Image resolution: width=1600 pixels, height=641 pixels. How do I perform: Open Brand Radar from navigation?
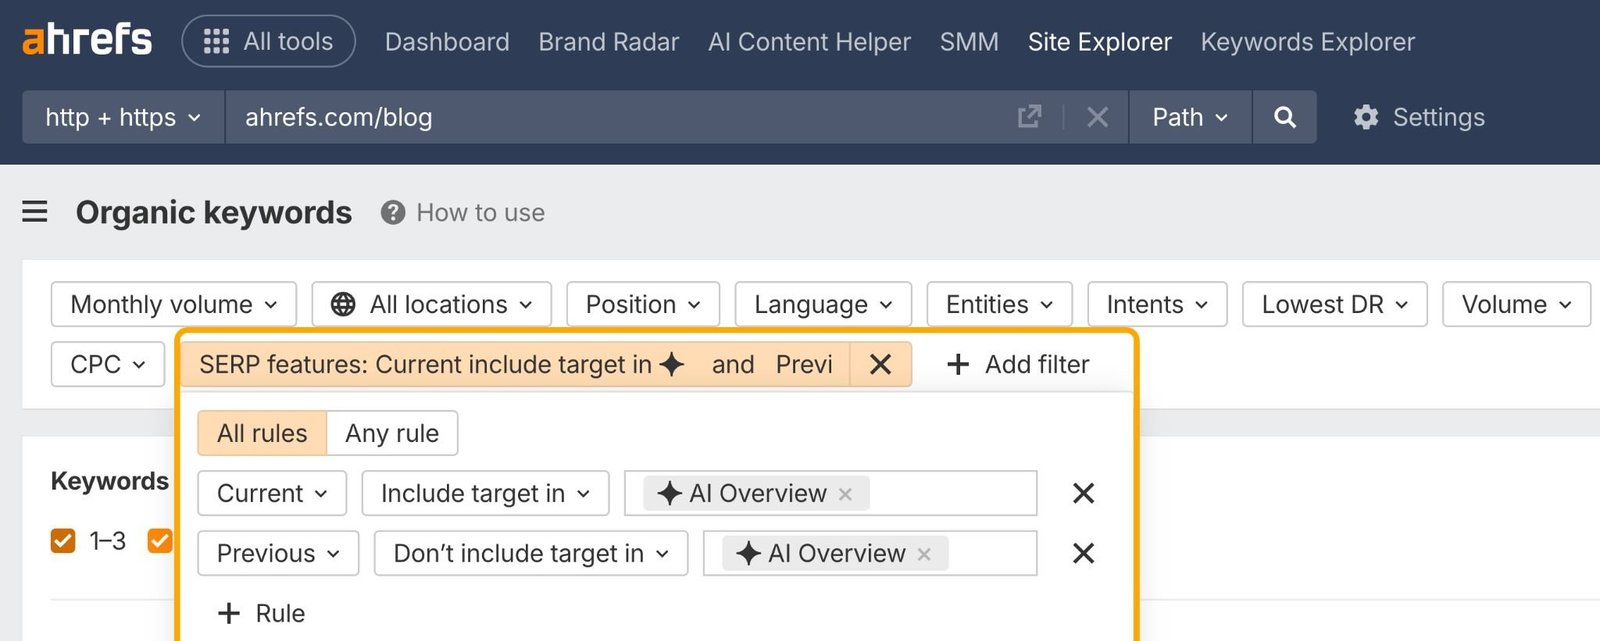[x=608, y=42]
